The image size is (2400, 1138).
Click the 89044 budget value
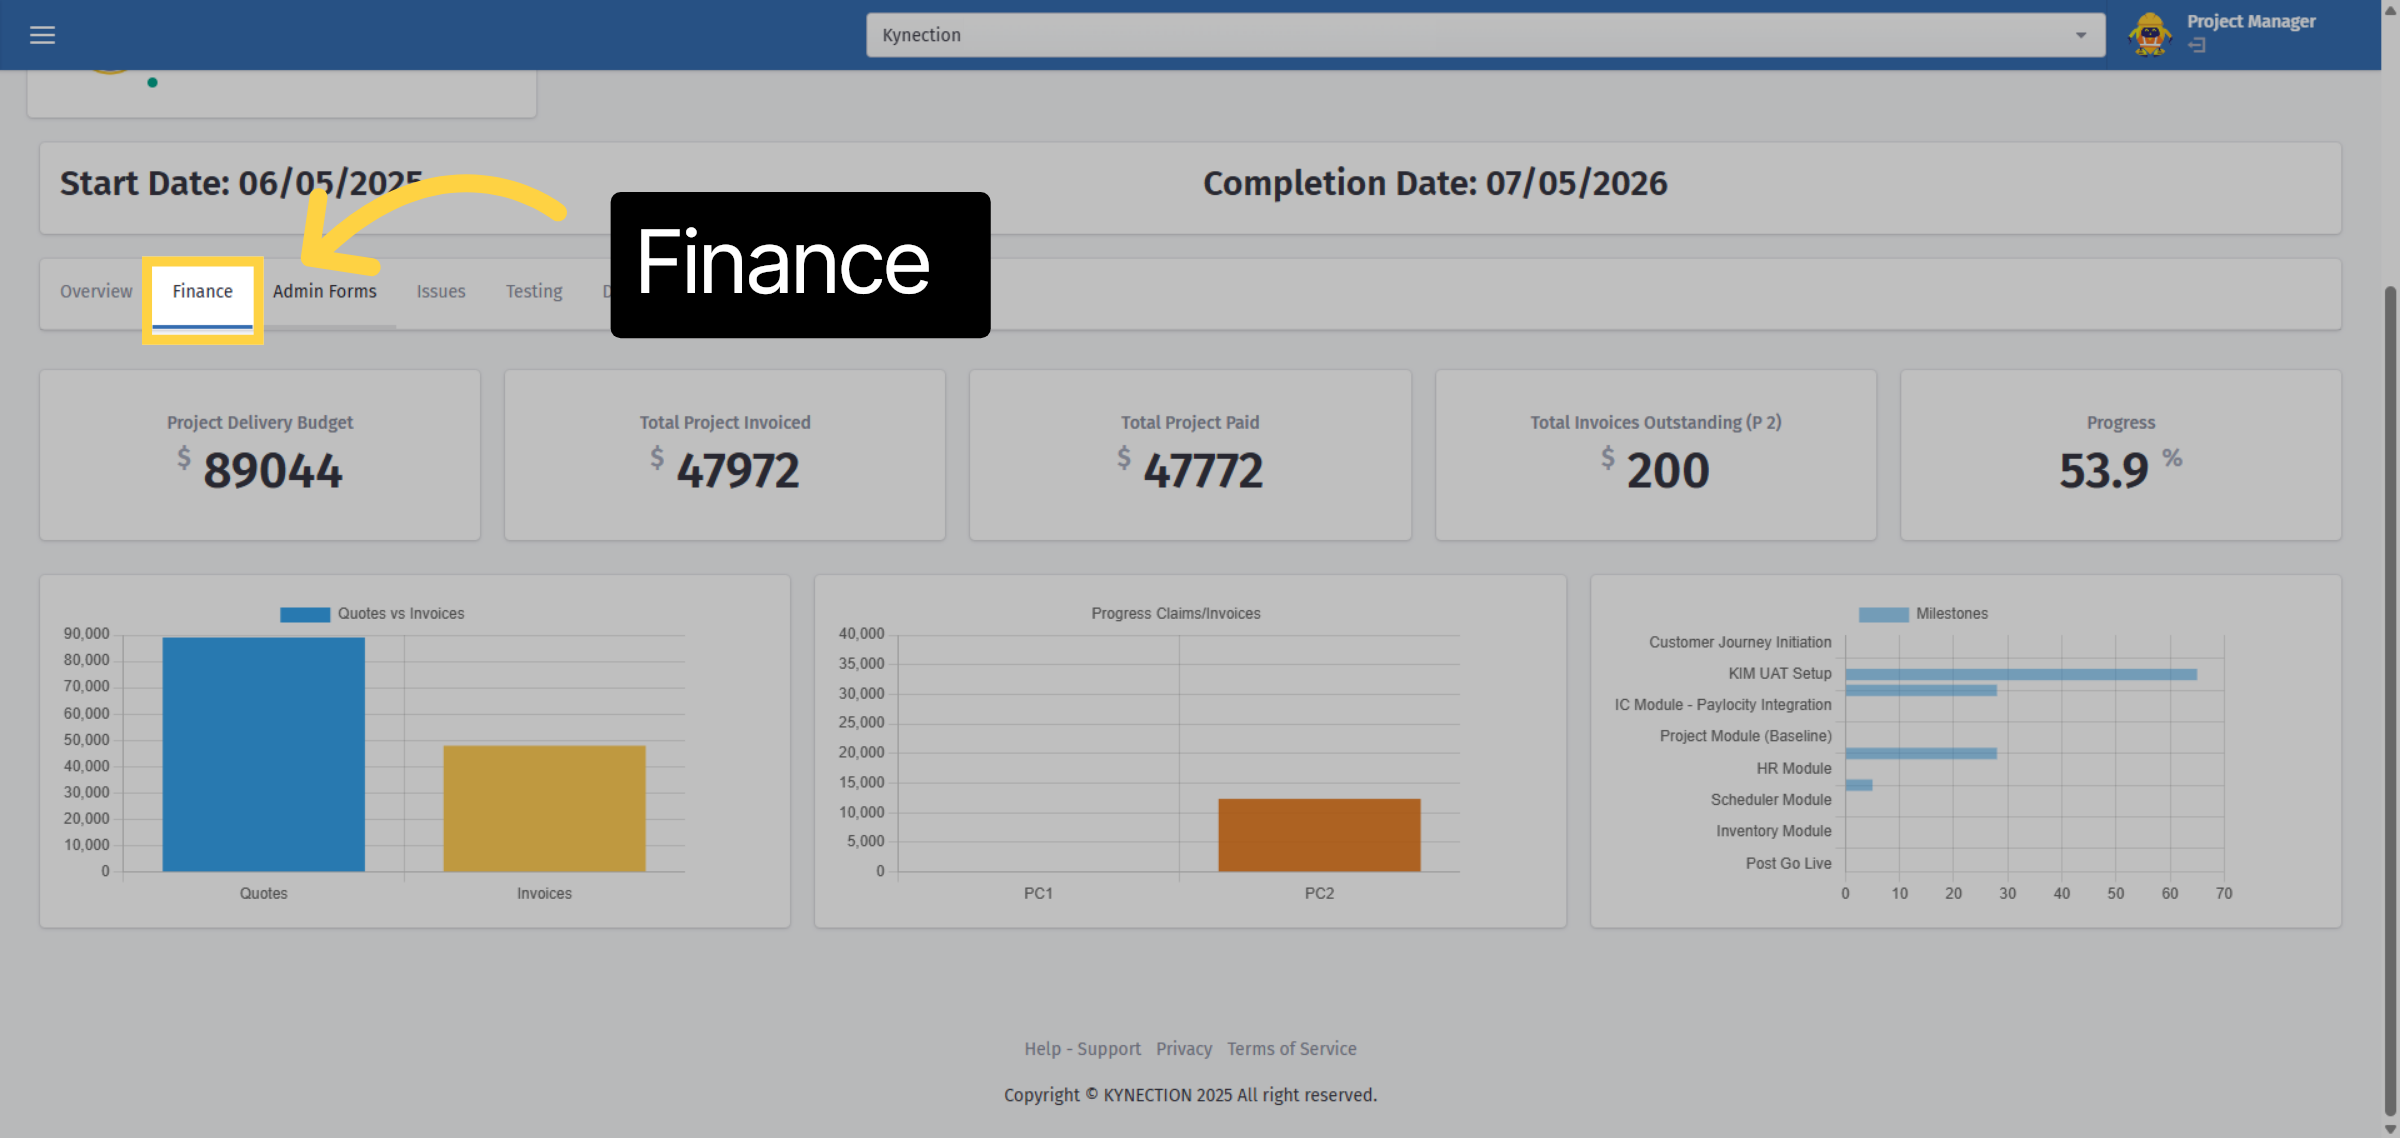tap(273, 470)
